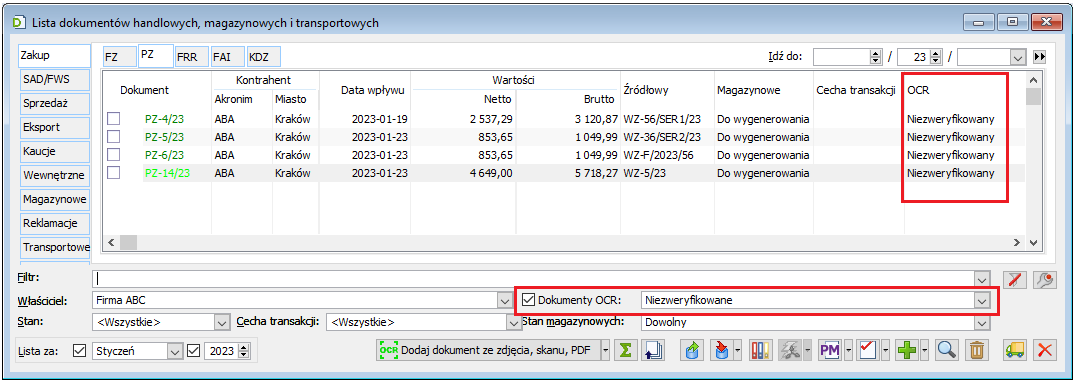Click the green arrow warehouse export icon

pyautogui.click(x=692, y=350)
